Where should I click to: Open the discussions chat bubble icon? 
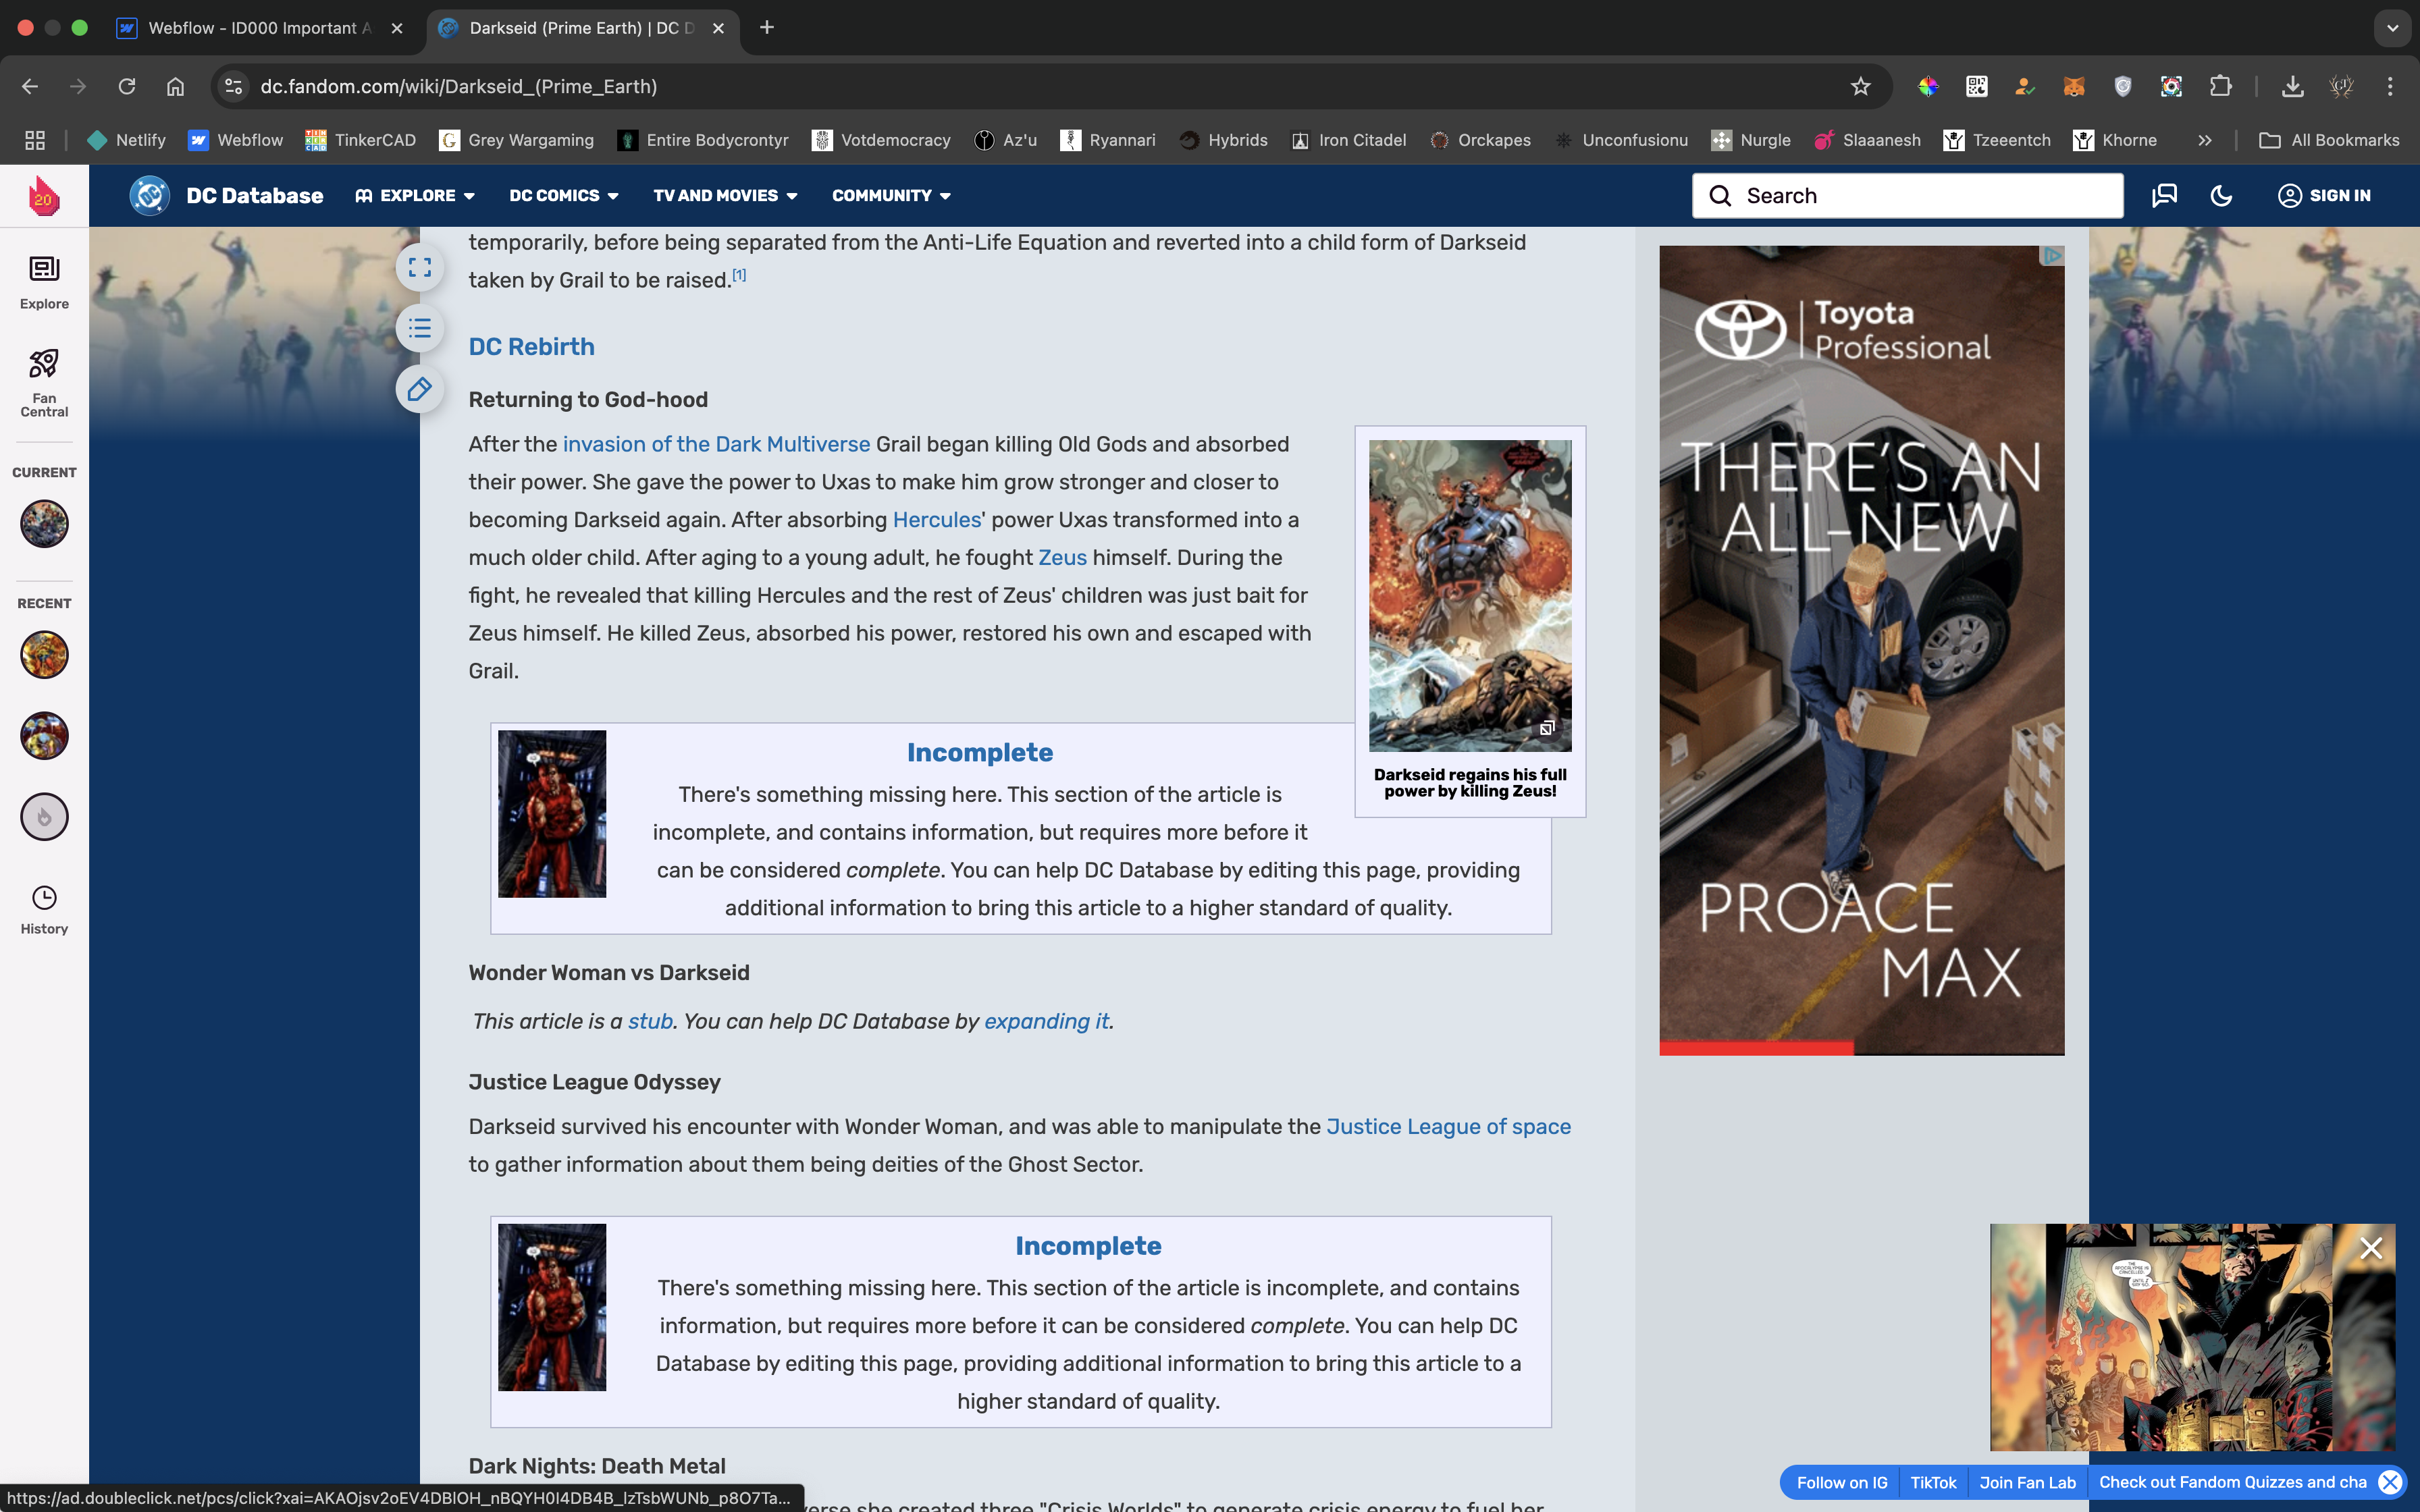point(2164,196)
